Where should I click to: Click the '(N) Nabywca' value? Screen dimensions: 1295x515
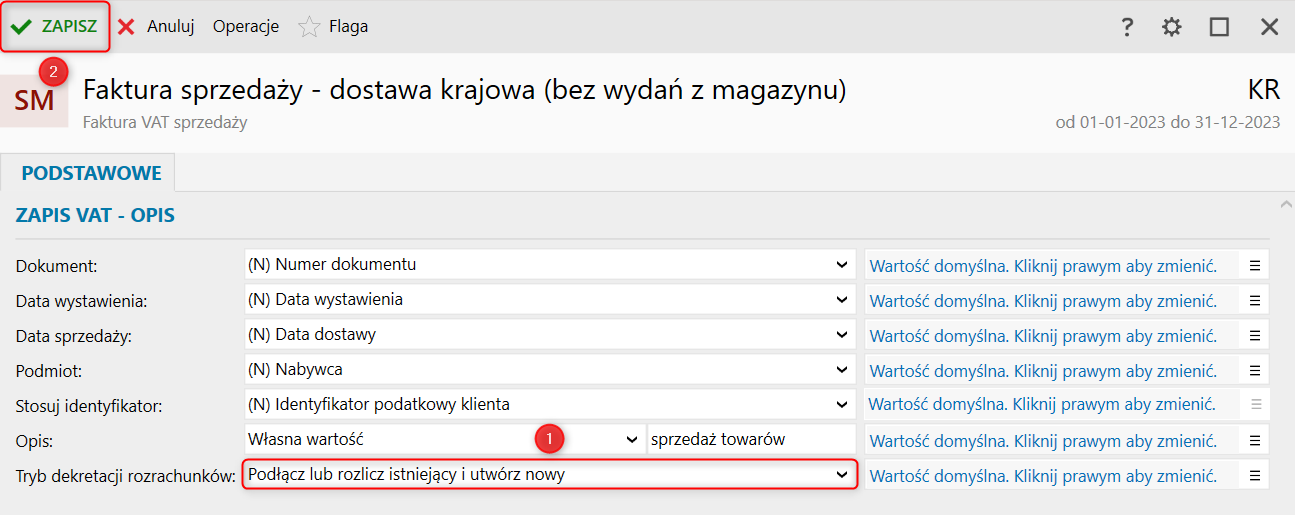(295, 370)
